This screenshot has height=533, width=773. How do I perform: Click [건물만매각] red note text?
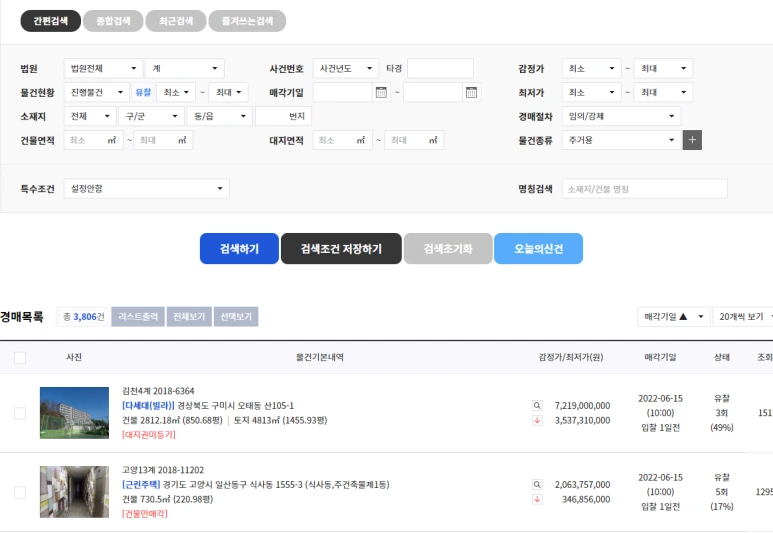click(144, 513)
